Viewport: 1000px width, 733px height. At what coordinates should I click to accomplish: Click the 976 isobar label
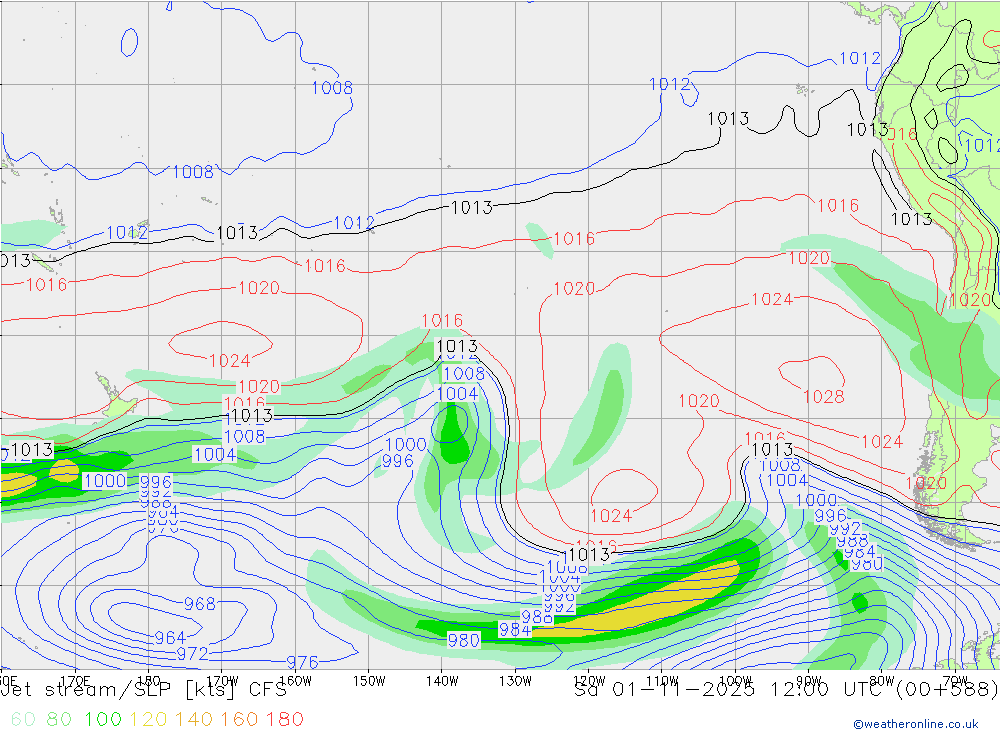(x=302, y=663)
